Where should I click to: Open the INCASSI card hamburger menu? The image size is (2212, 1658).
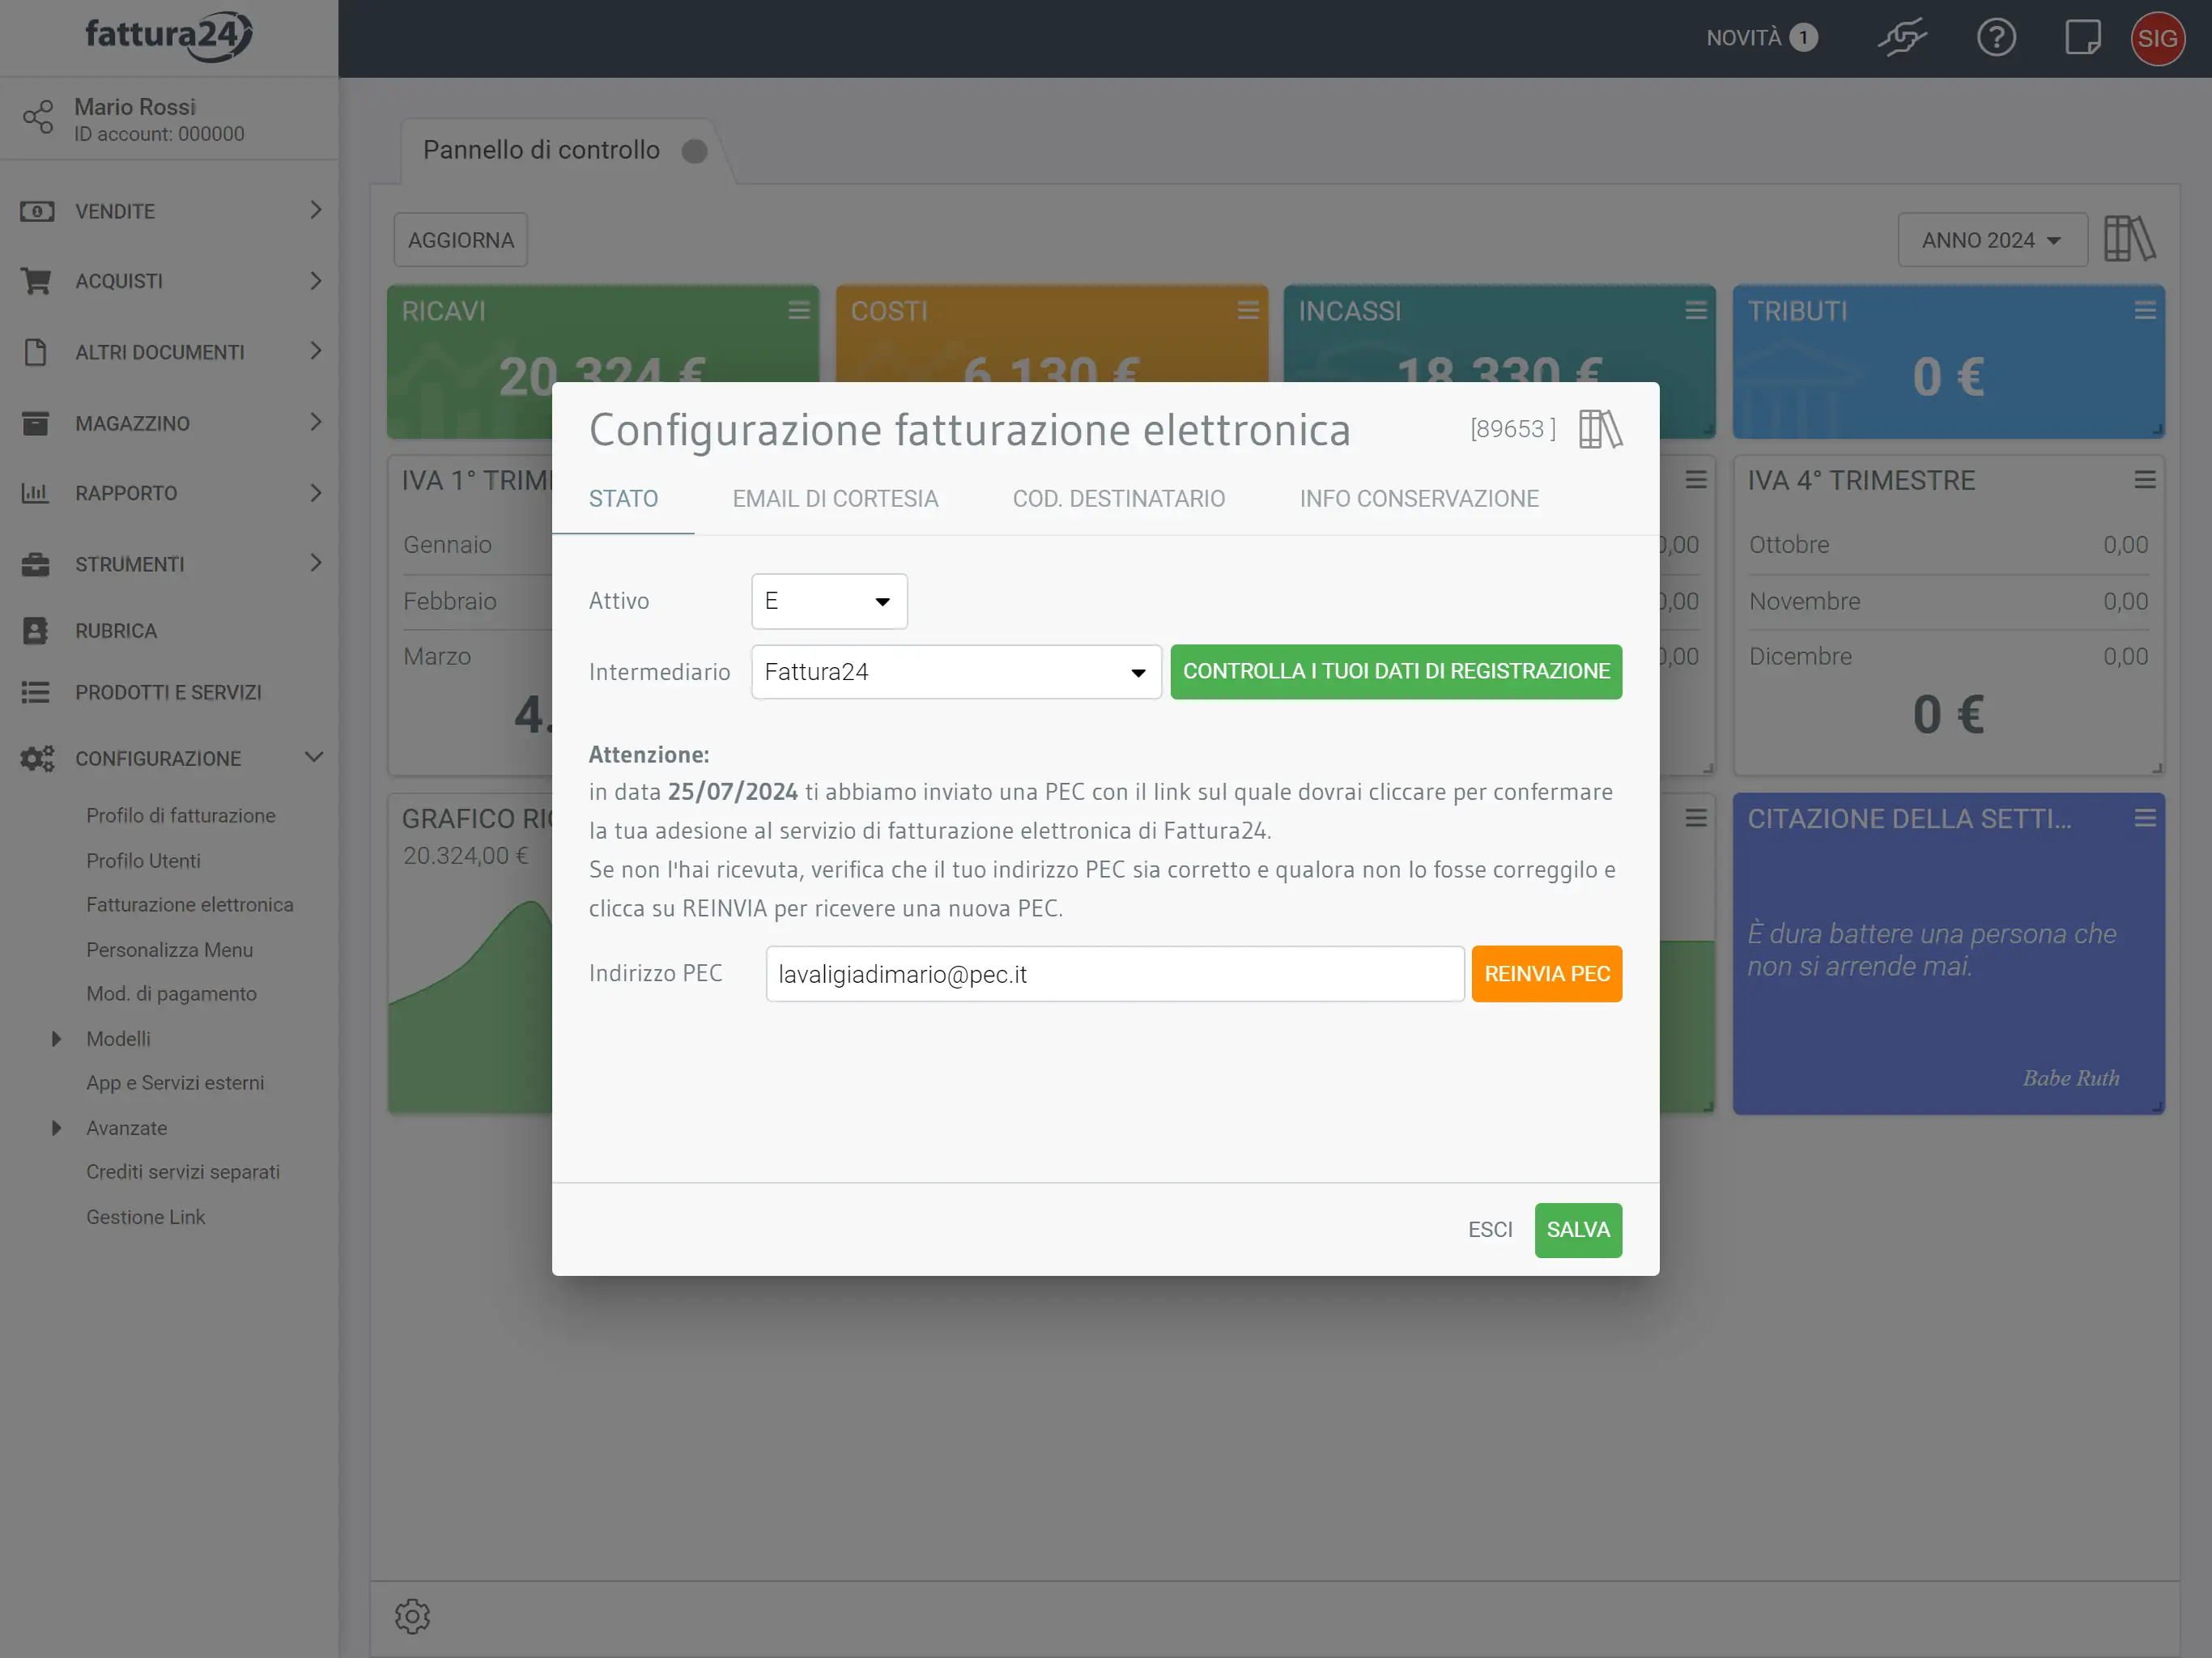click(1695, 310)
